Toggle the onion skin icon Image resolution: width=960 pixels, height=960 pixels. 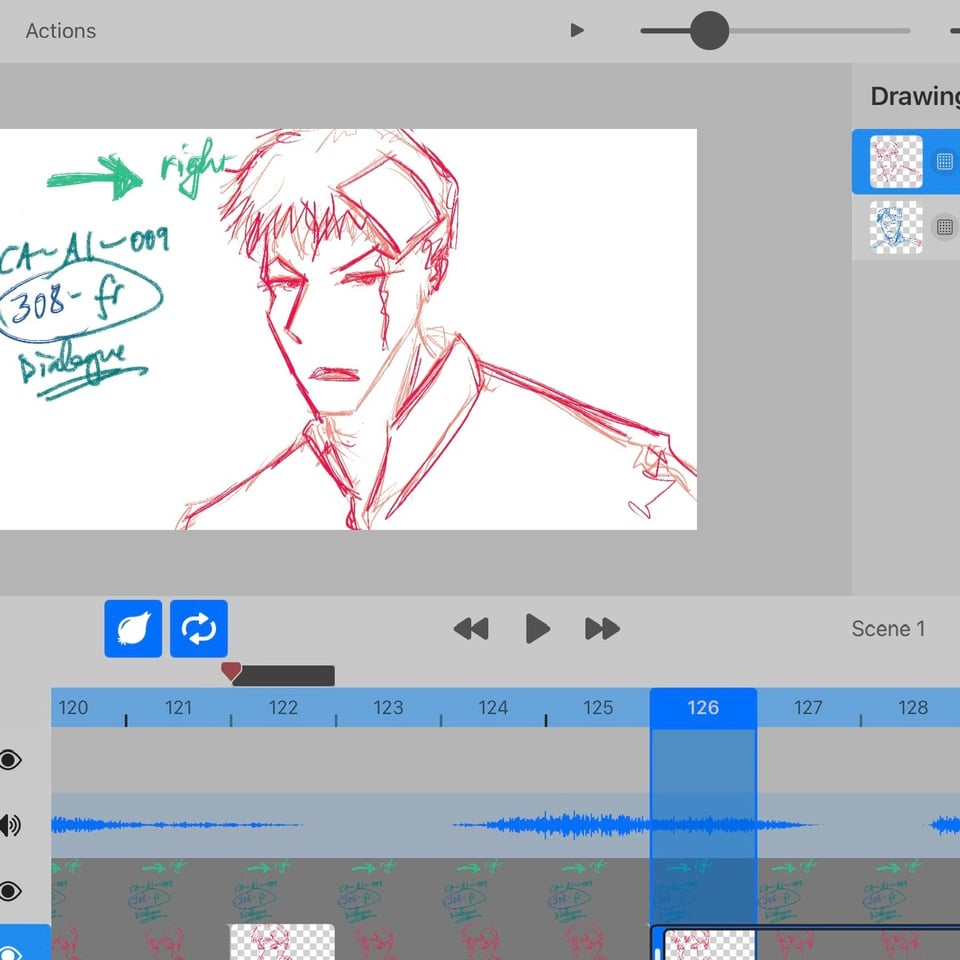pyautogui.click(x=132, y=629)
